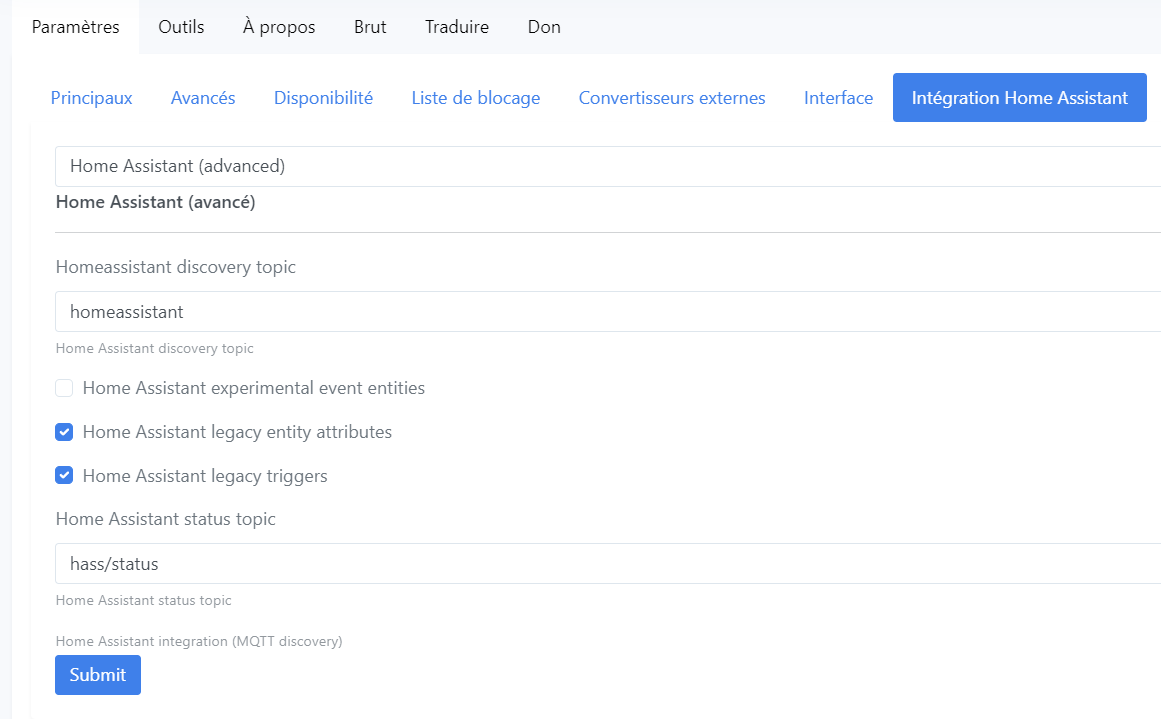1161x719 pixels.
Task: Open Convertisseurs externes tab
Action: [x=672, y=98]
